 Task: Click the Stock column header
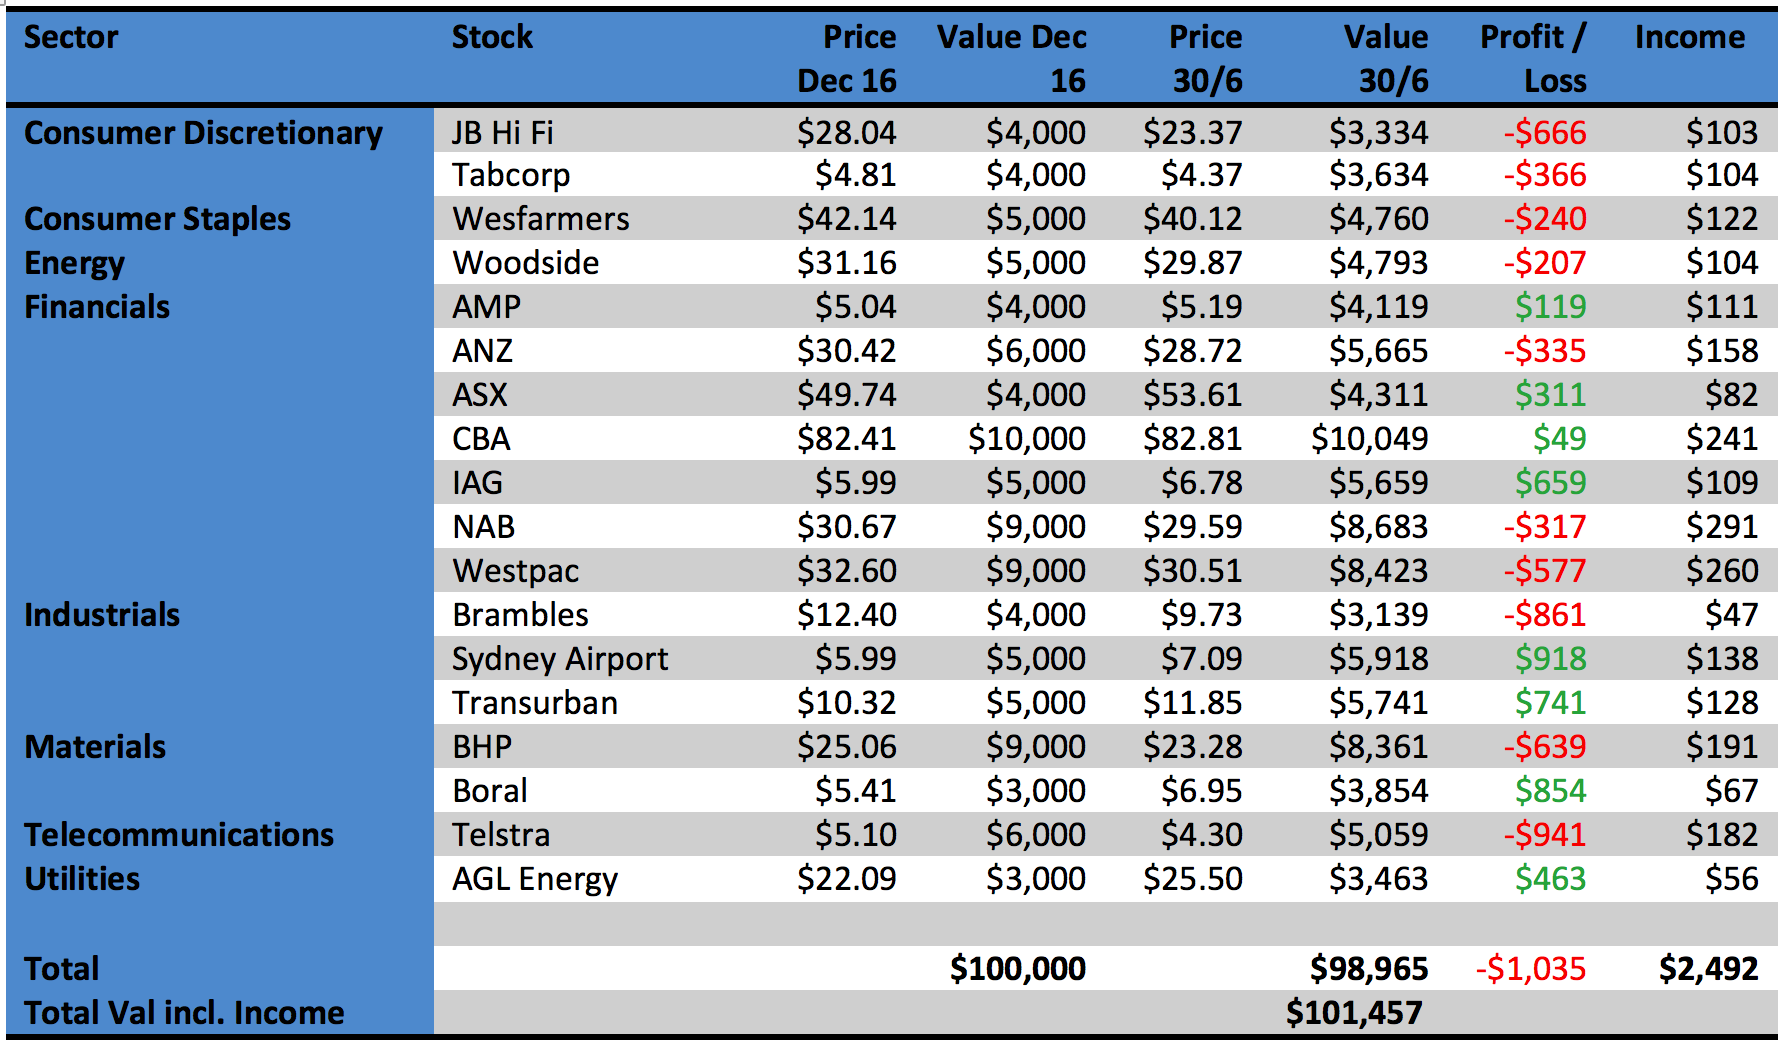click(x=492, y=38)
